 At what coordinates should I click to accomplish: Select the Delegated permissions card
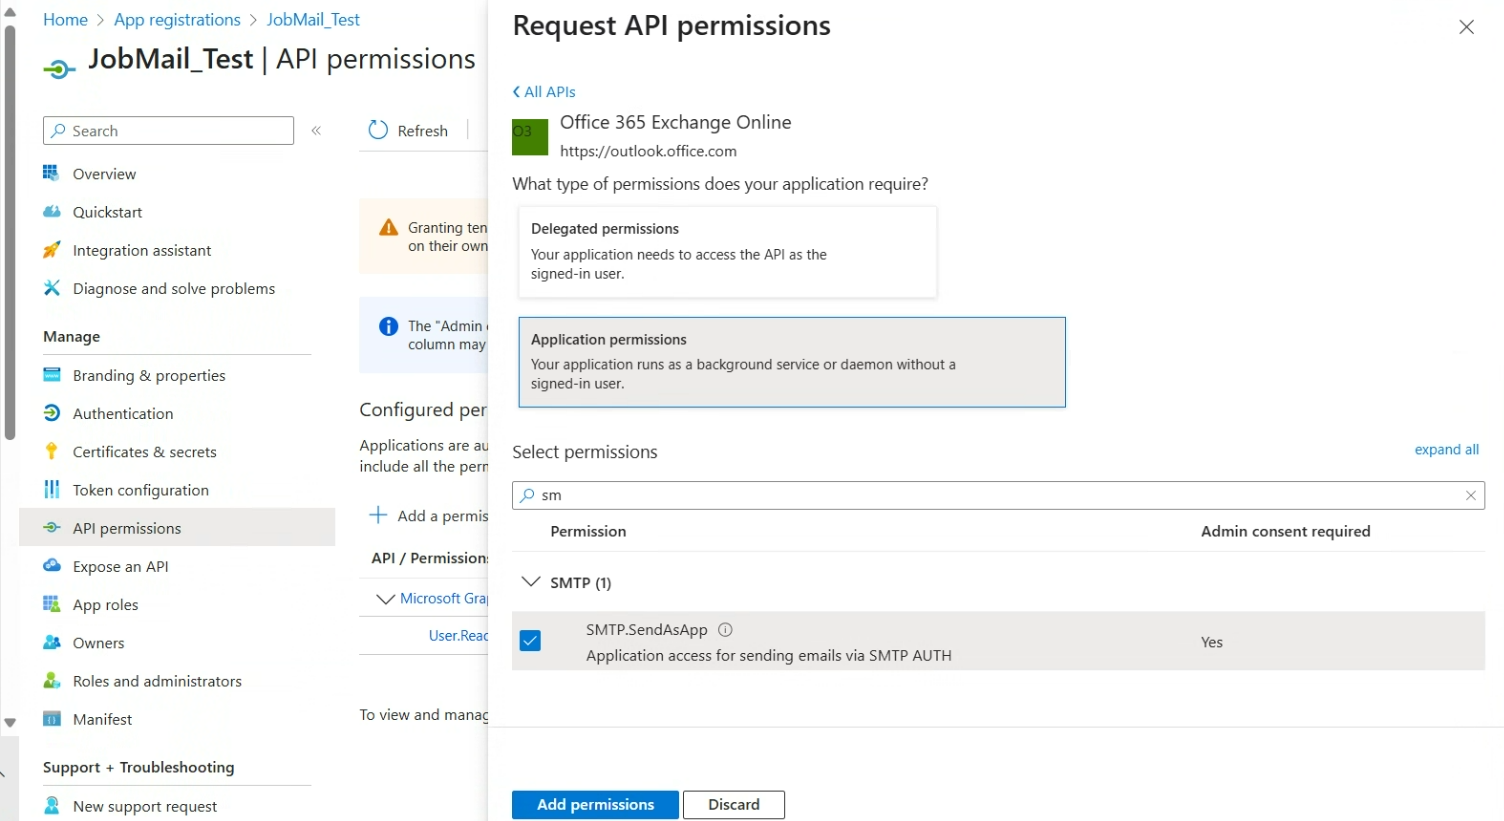[x=728, y=252]
